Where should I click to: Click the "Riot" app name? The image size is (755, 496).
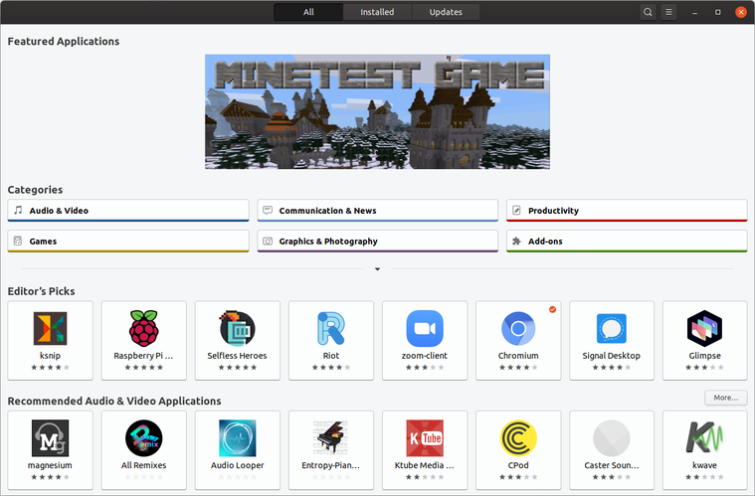(331, 356)
